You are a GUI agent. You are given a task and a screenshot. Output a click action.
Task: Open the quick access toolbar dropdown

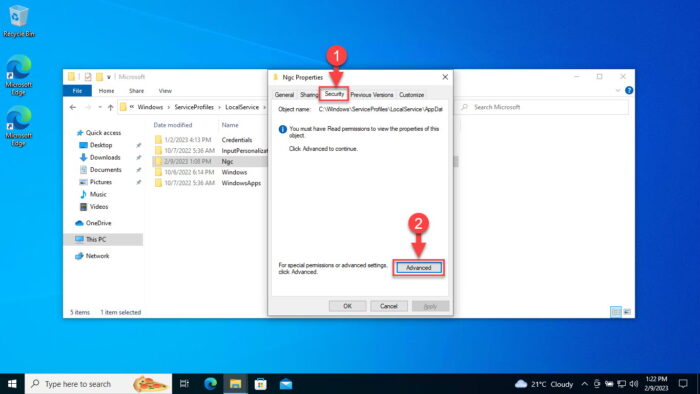(108, 77)
